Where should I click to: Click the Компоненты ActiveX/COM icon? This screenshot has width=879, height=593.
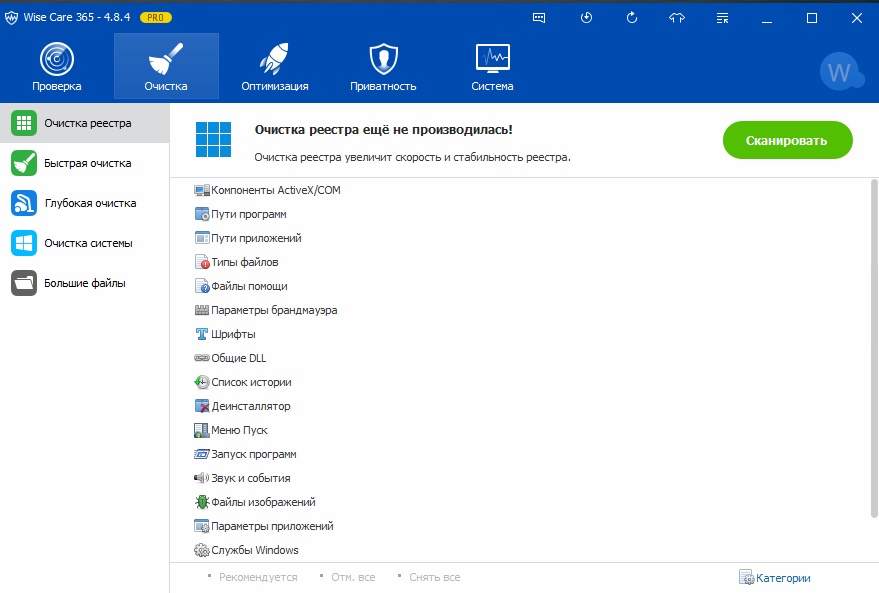tap(202, 191)
